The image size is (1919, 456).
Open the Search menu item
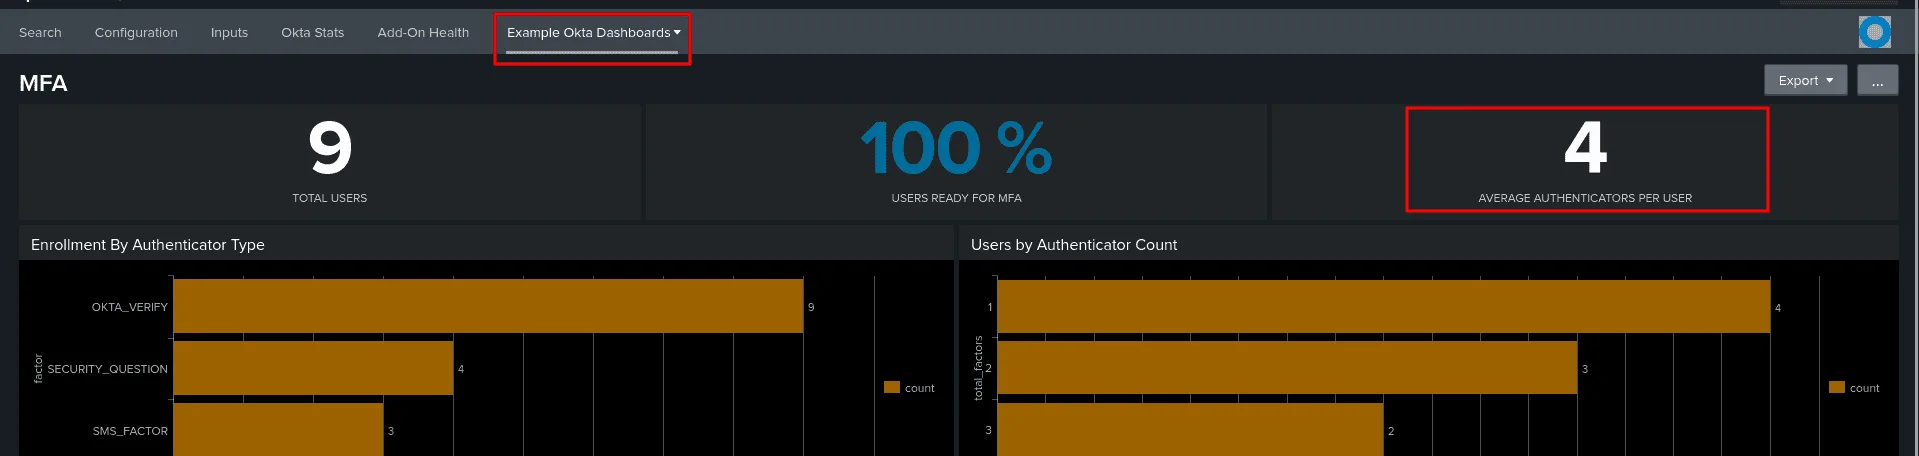[40, 32]
